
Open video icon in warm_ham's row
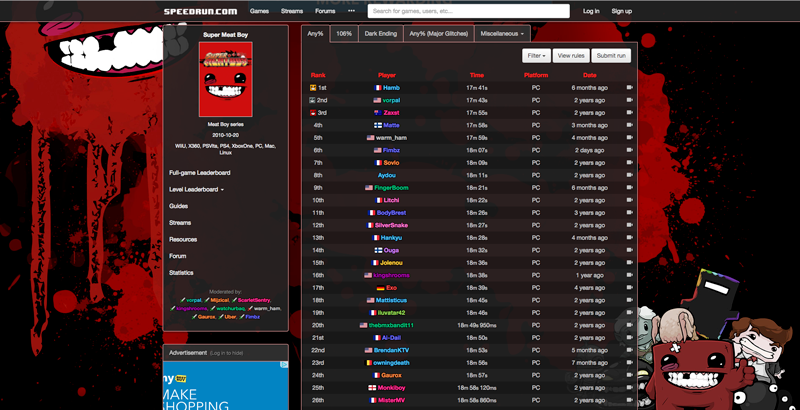point(629,138)
